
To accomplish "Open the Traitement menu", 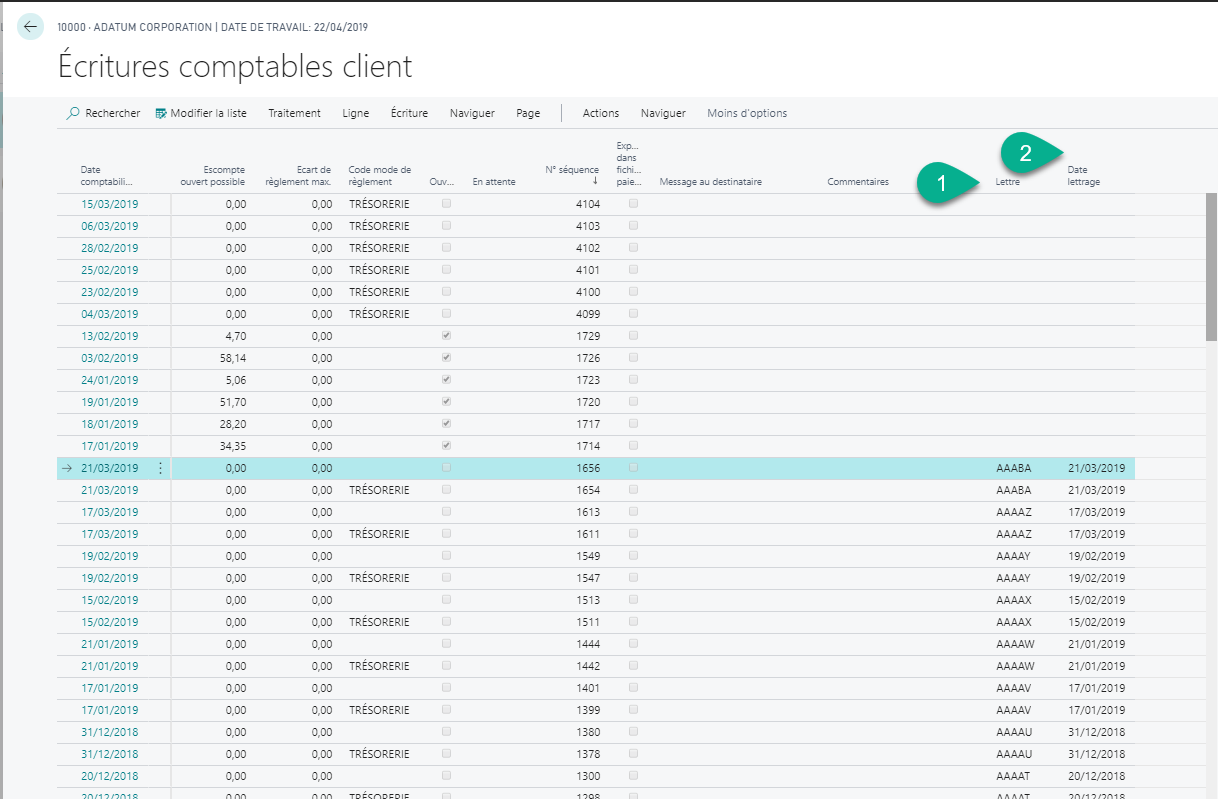I will 294,113.
